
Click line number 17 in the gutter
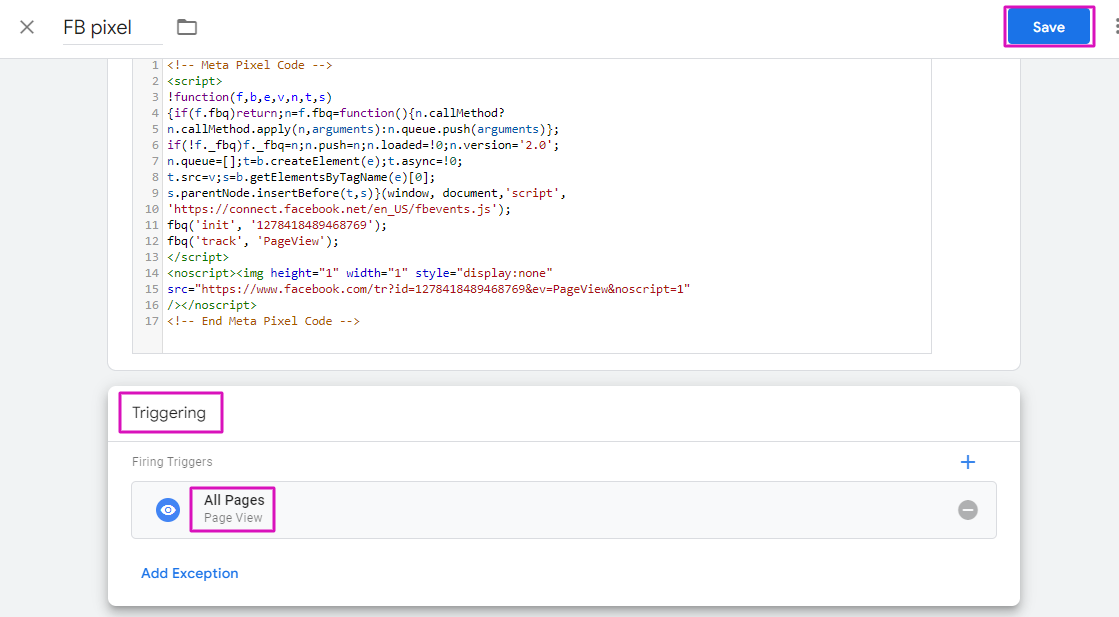(x=151, y=322)
